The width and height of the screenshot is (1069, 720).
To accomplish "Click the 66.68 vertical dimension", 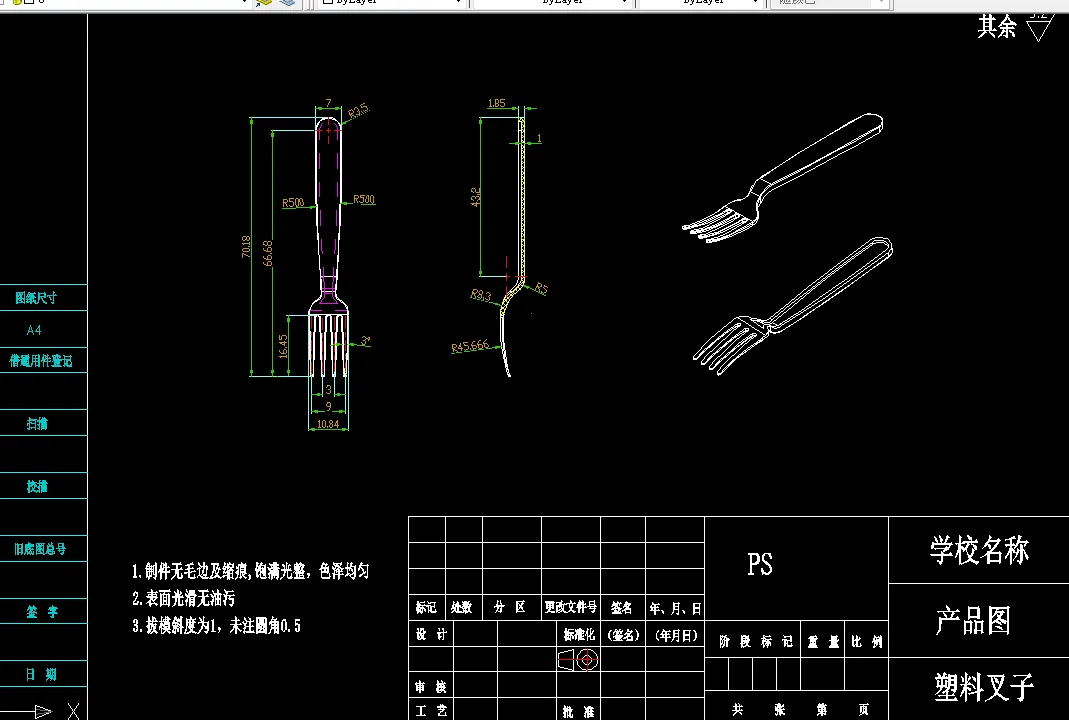I will point(268,252).
